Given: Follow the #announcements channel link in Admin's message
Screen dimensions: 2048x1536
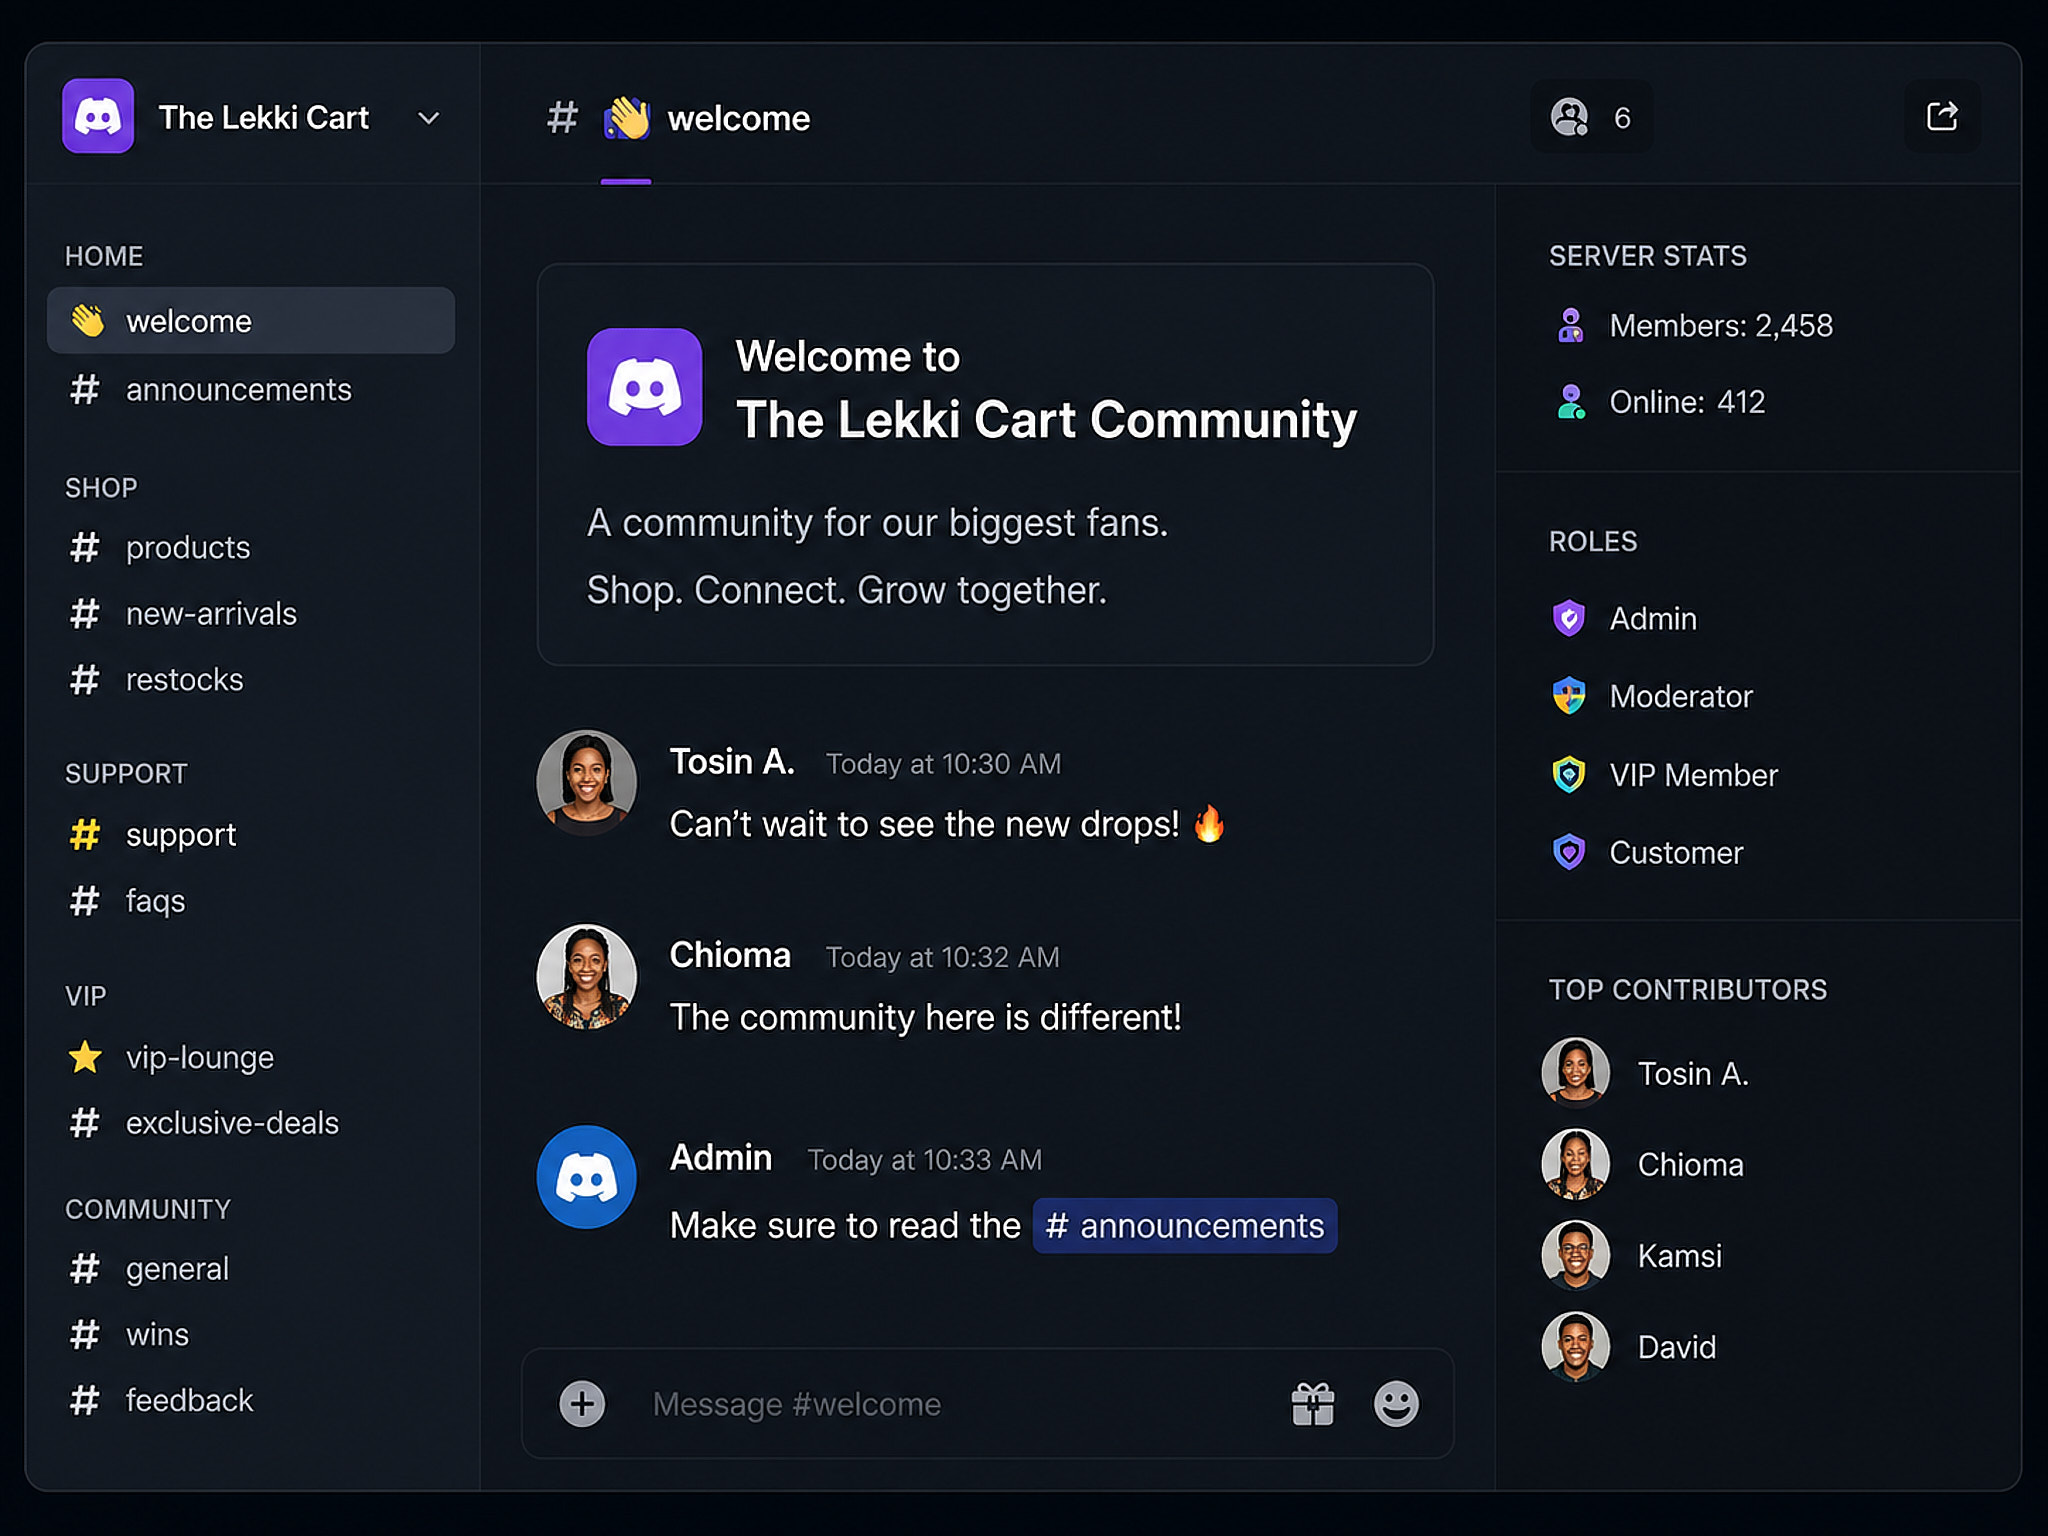Looking at the screenshot, I should pyautogui.click(x=1185, y=1225).
